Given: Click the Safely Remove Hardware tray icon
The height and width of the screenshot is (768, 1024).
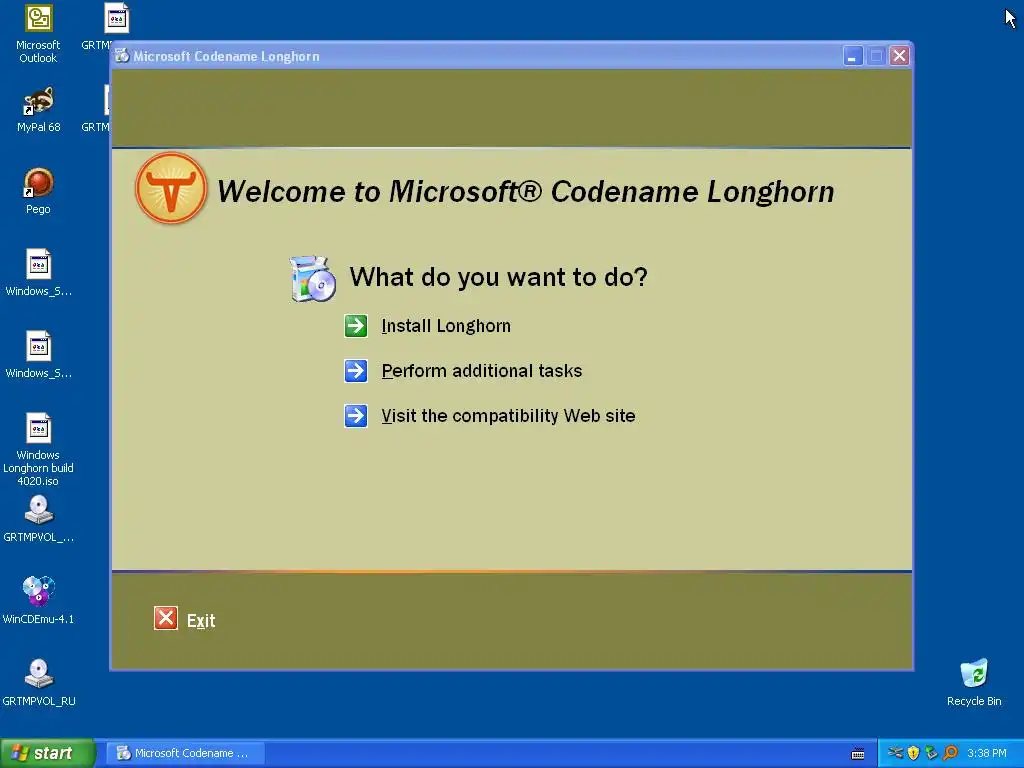Looking at the screenshot, I should [895, 753].
